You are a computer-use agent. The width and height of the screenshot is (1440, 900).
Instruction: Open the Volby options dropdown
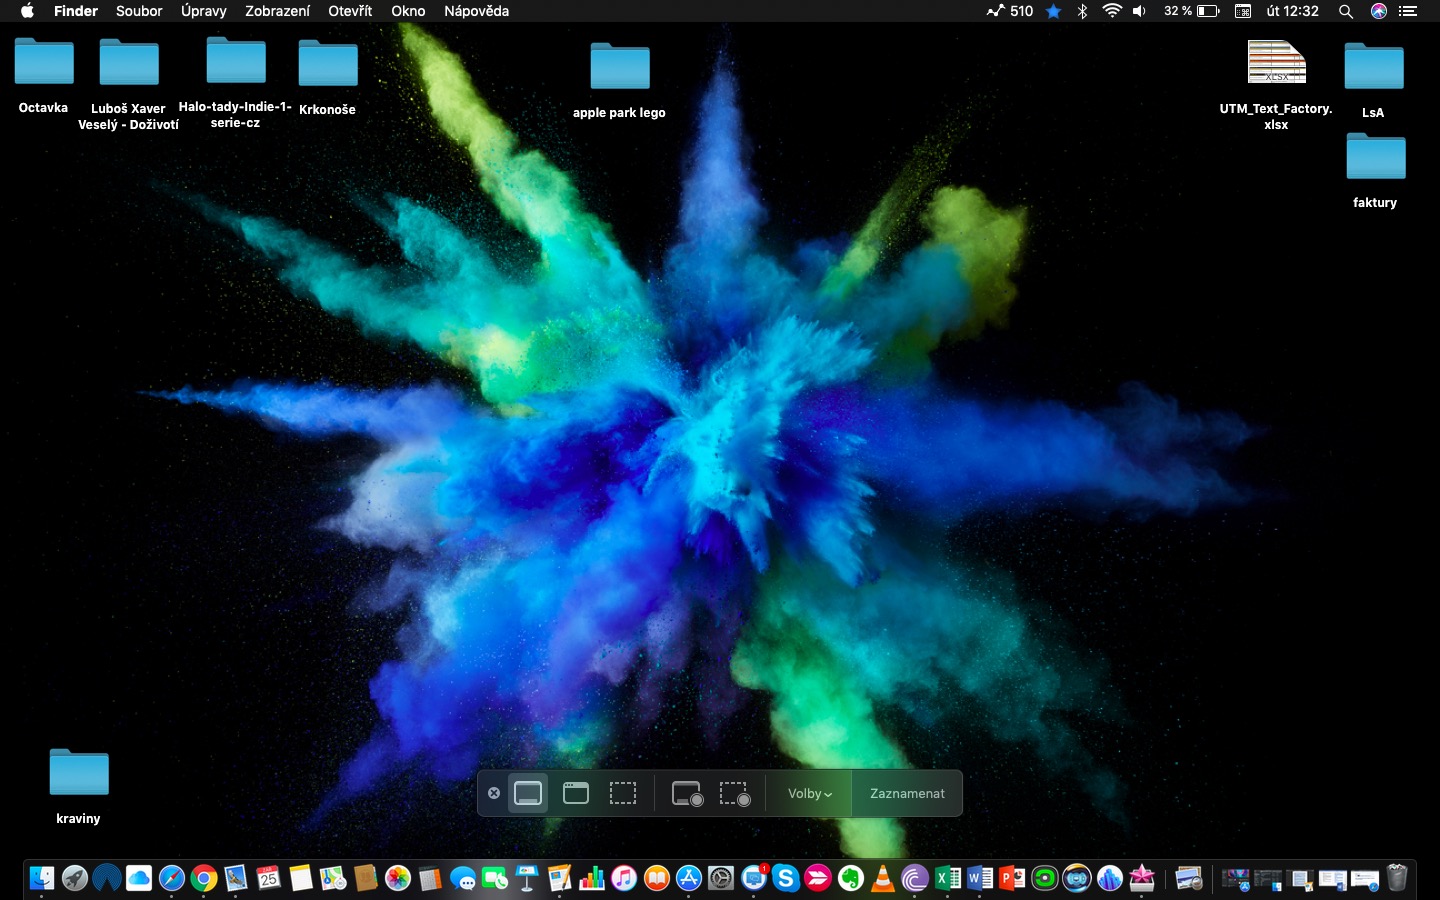click(x=808, y=792)
